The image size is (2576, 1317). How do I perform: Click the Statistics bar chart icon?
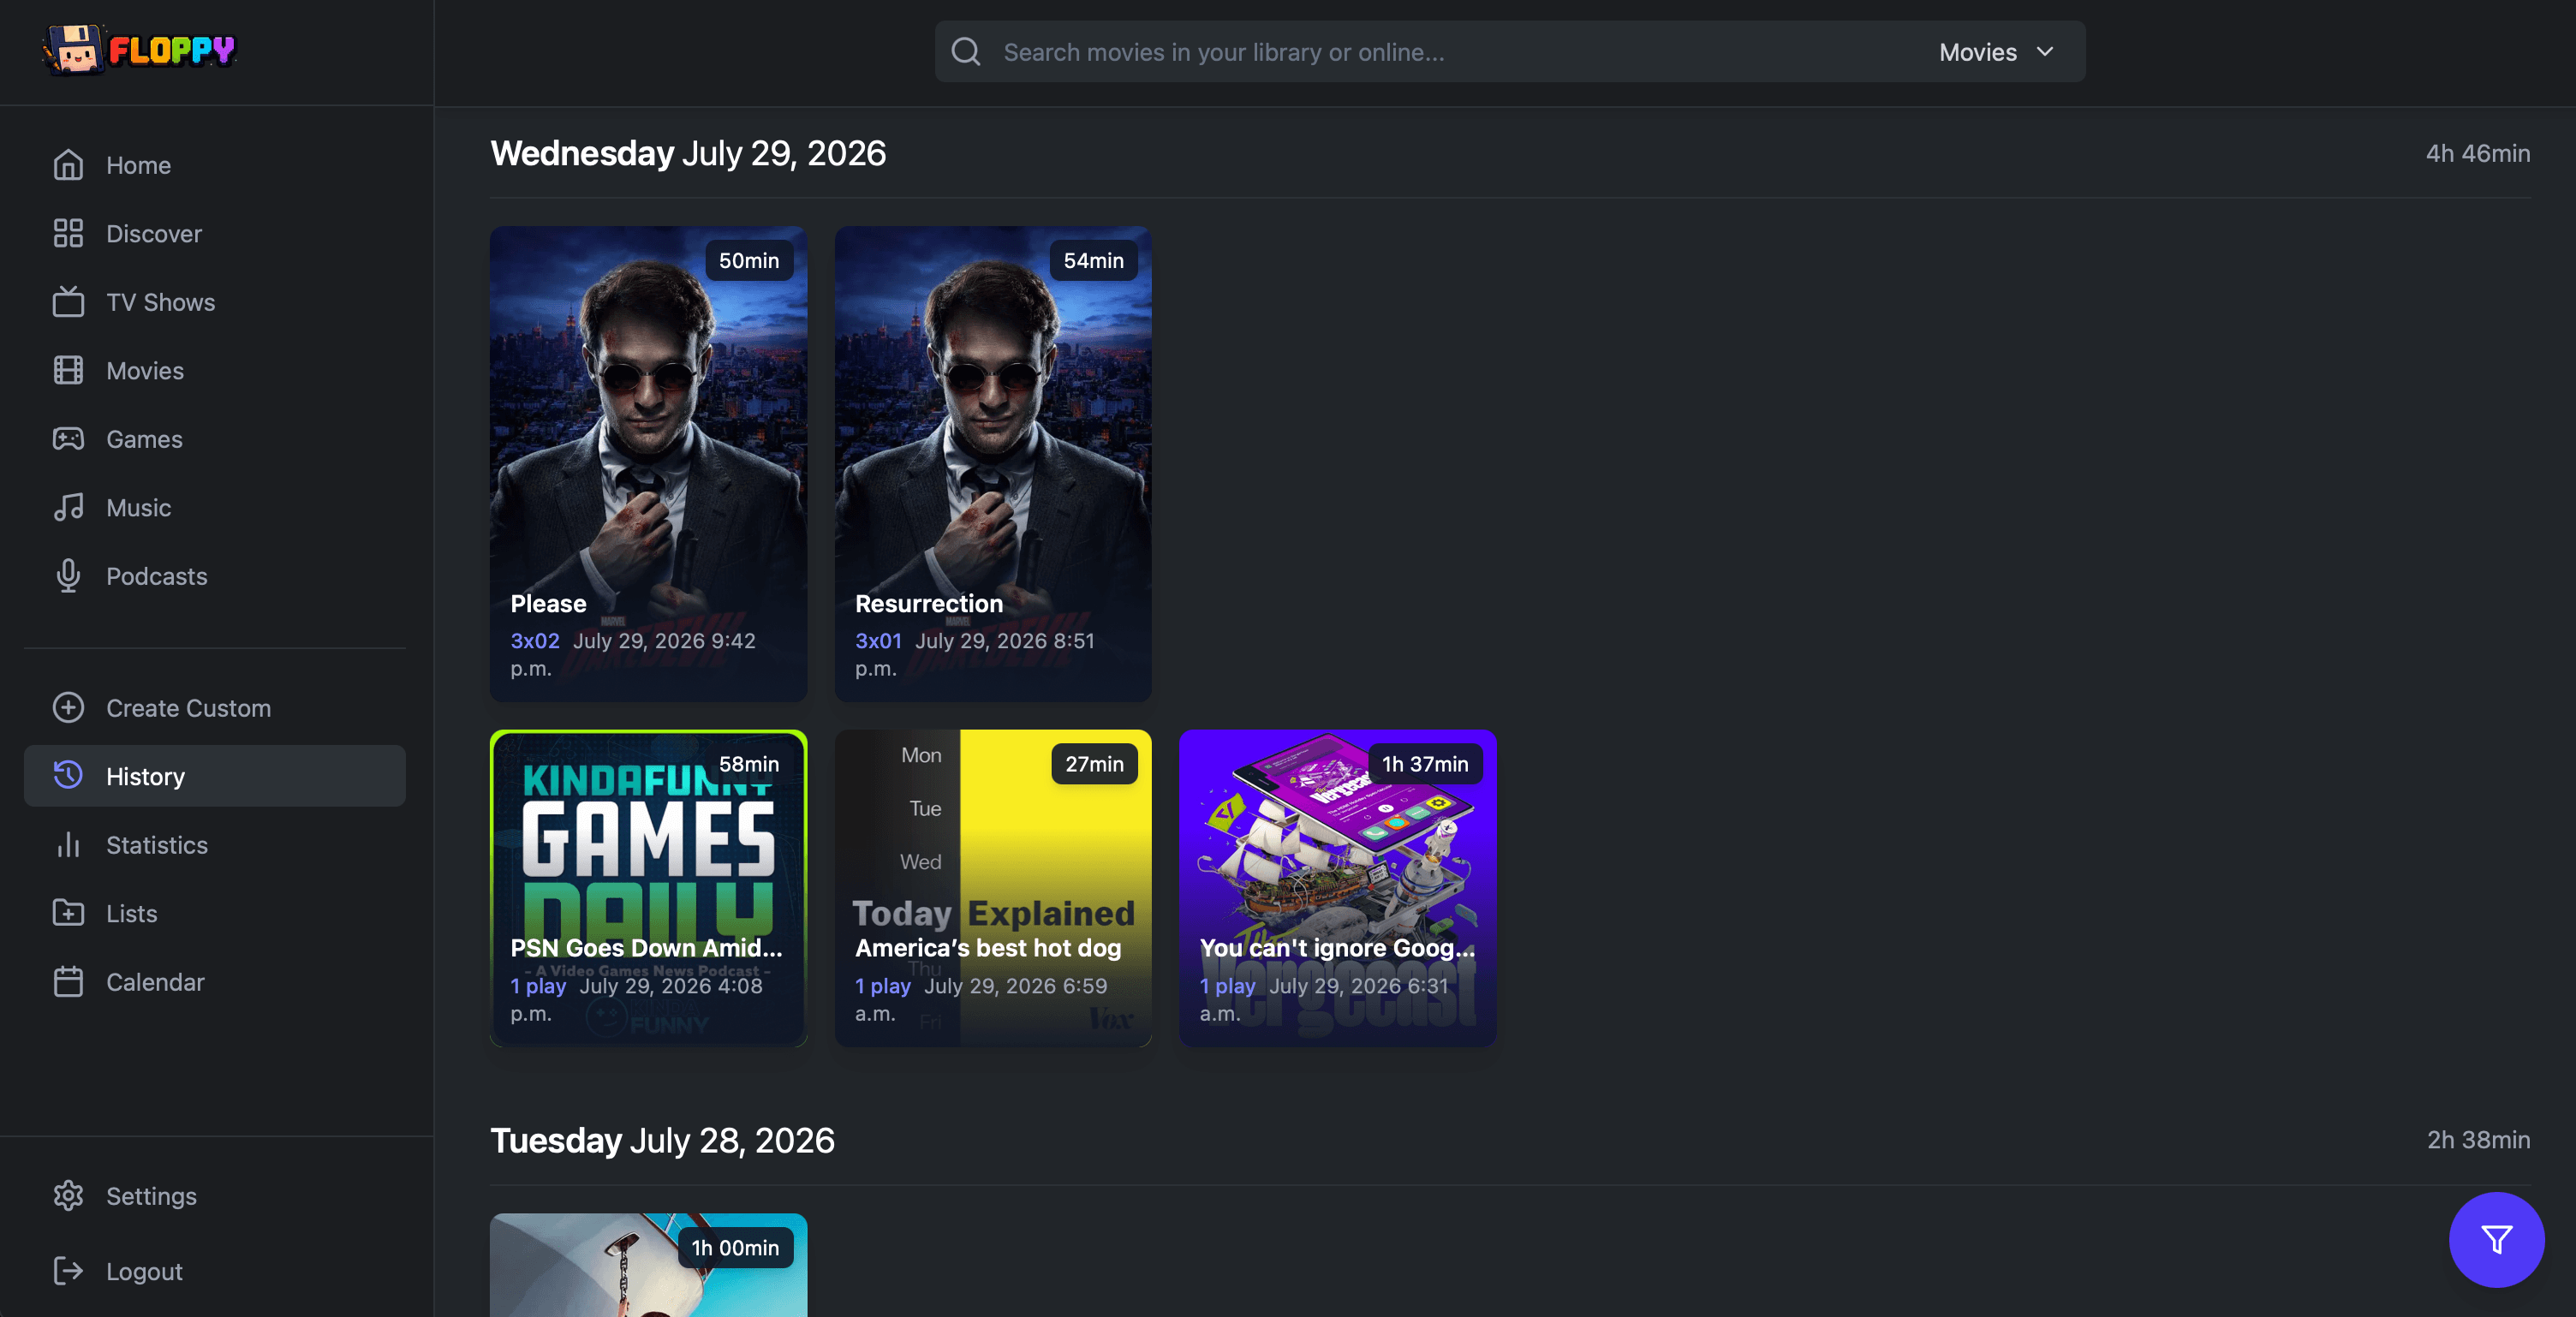tap(68, 845)
